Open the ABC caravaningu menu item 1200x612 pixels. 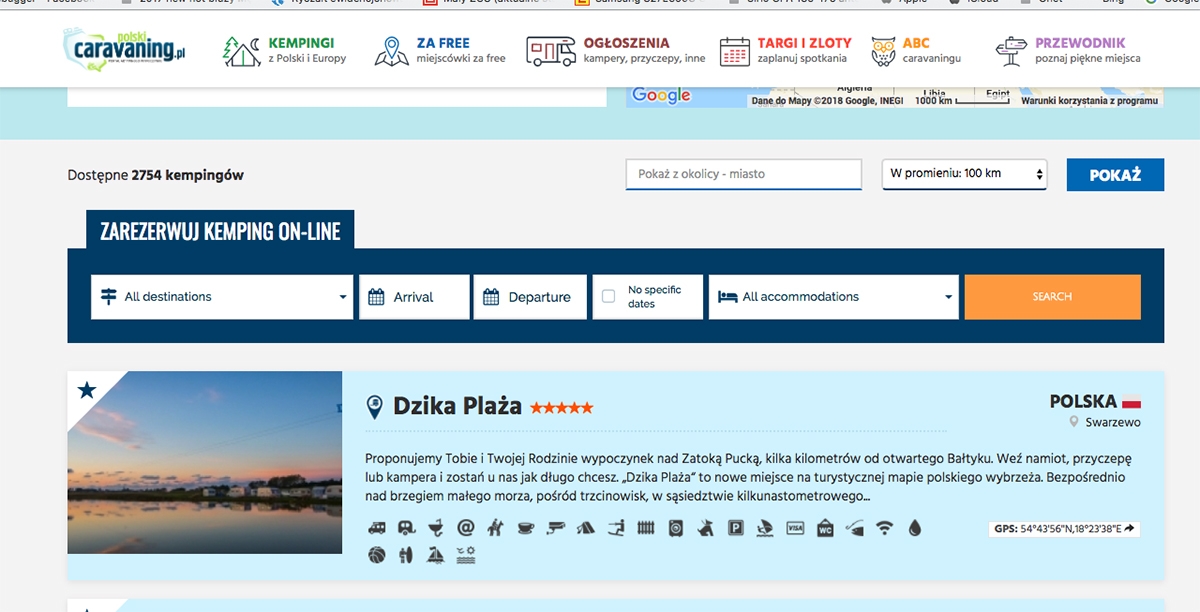click(x=916, y=50)
